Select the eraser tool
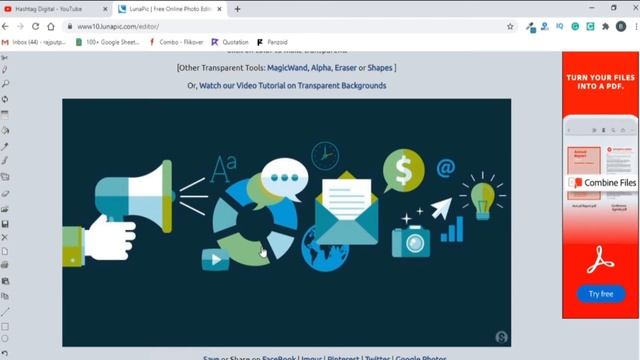Viewport: 640px width, 360px height. 5,193
